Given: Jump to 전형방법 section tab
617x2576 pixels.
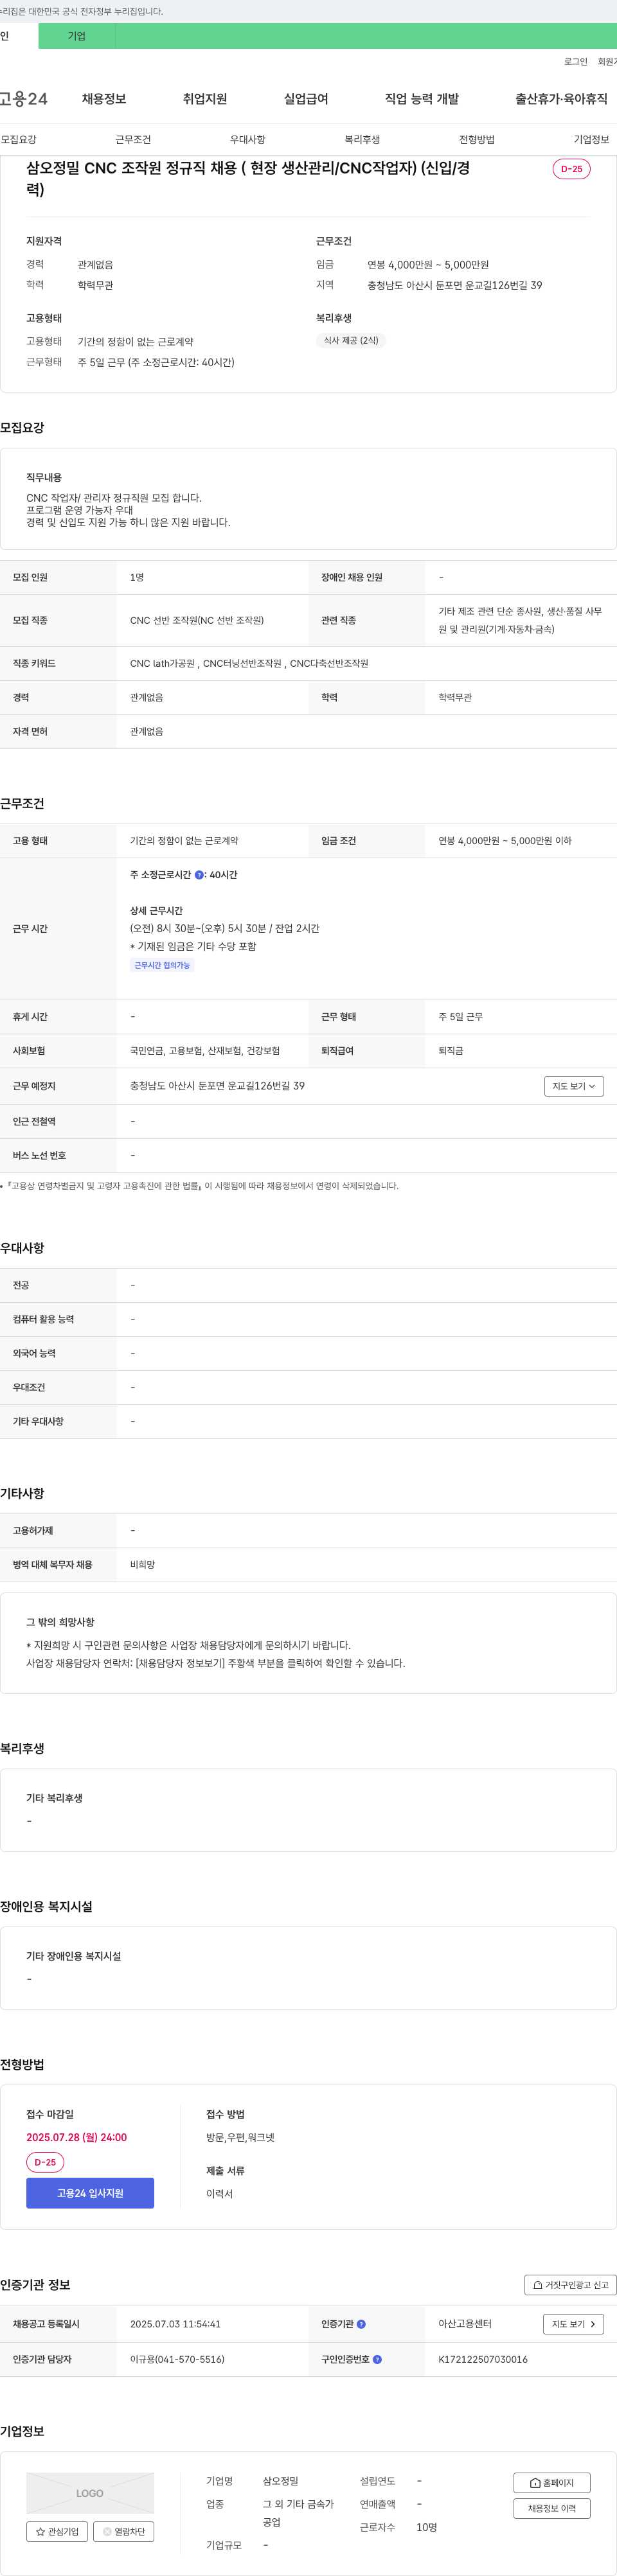Looking at the screenshot, I should tap(477, 139).
